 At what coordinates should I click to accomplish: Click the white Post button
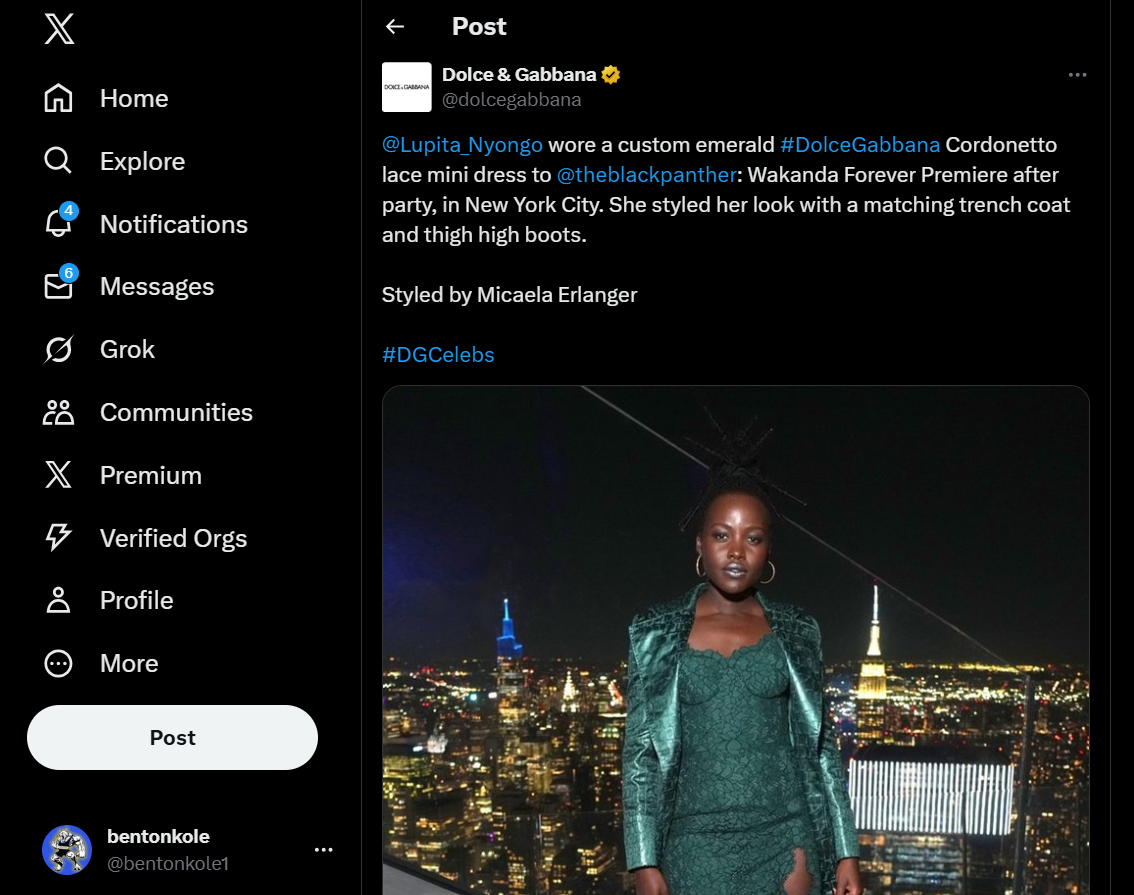tap(172, 737)
